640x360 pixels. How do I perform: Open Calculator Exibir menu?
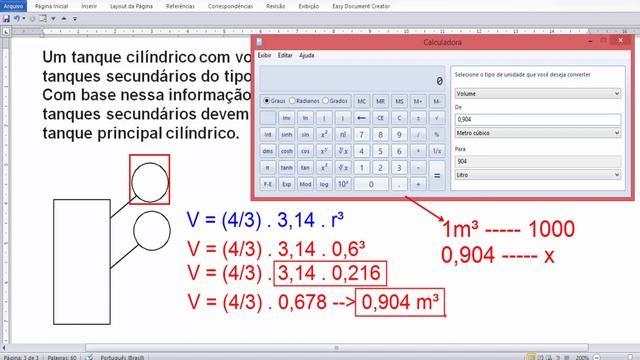click(264, 55)
